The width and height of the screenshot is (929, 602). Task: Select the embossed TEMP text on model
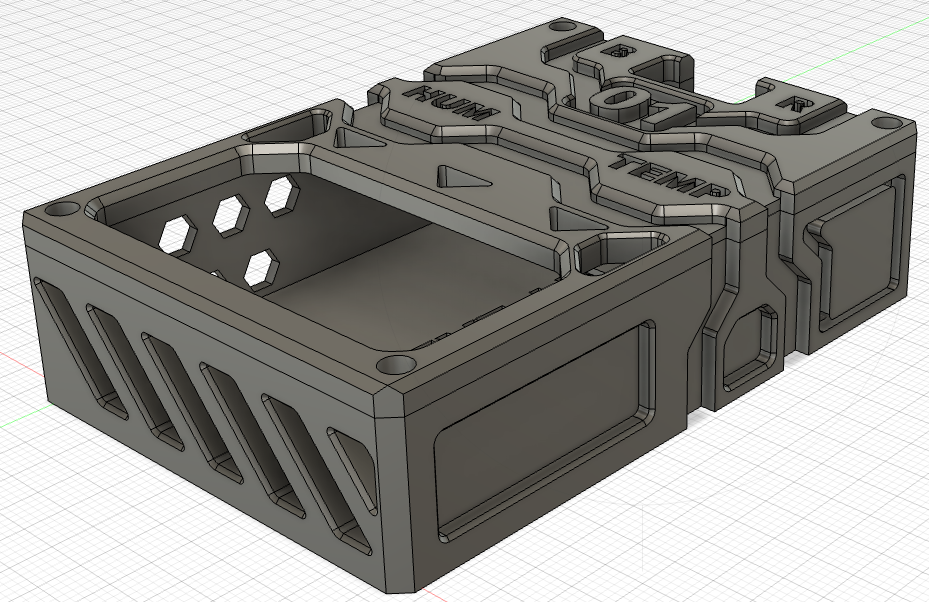[x=671, y=175]
